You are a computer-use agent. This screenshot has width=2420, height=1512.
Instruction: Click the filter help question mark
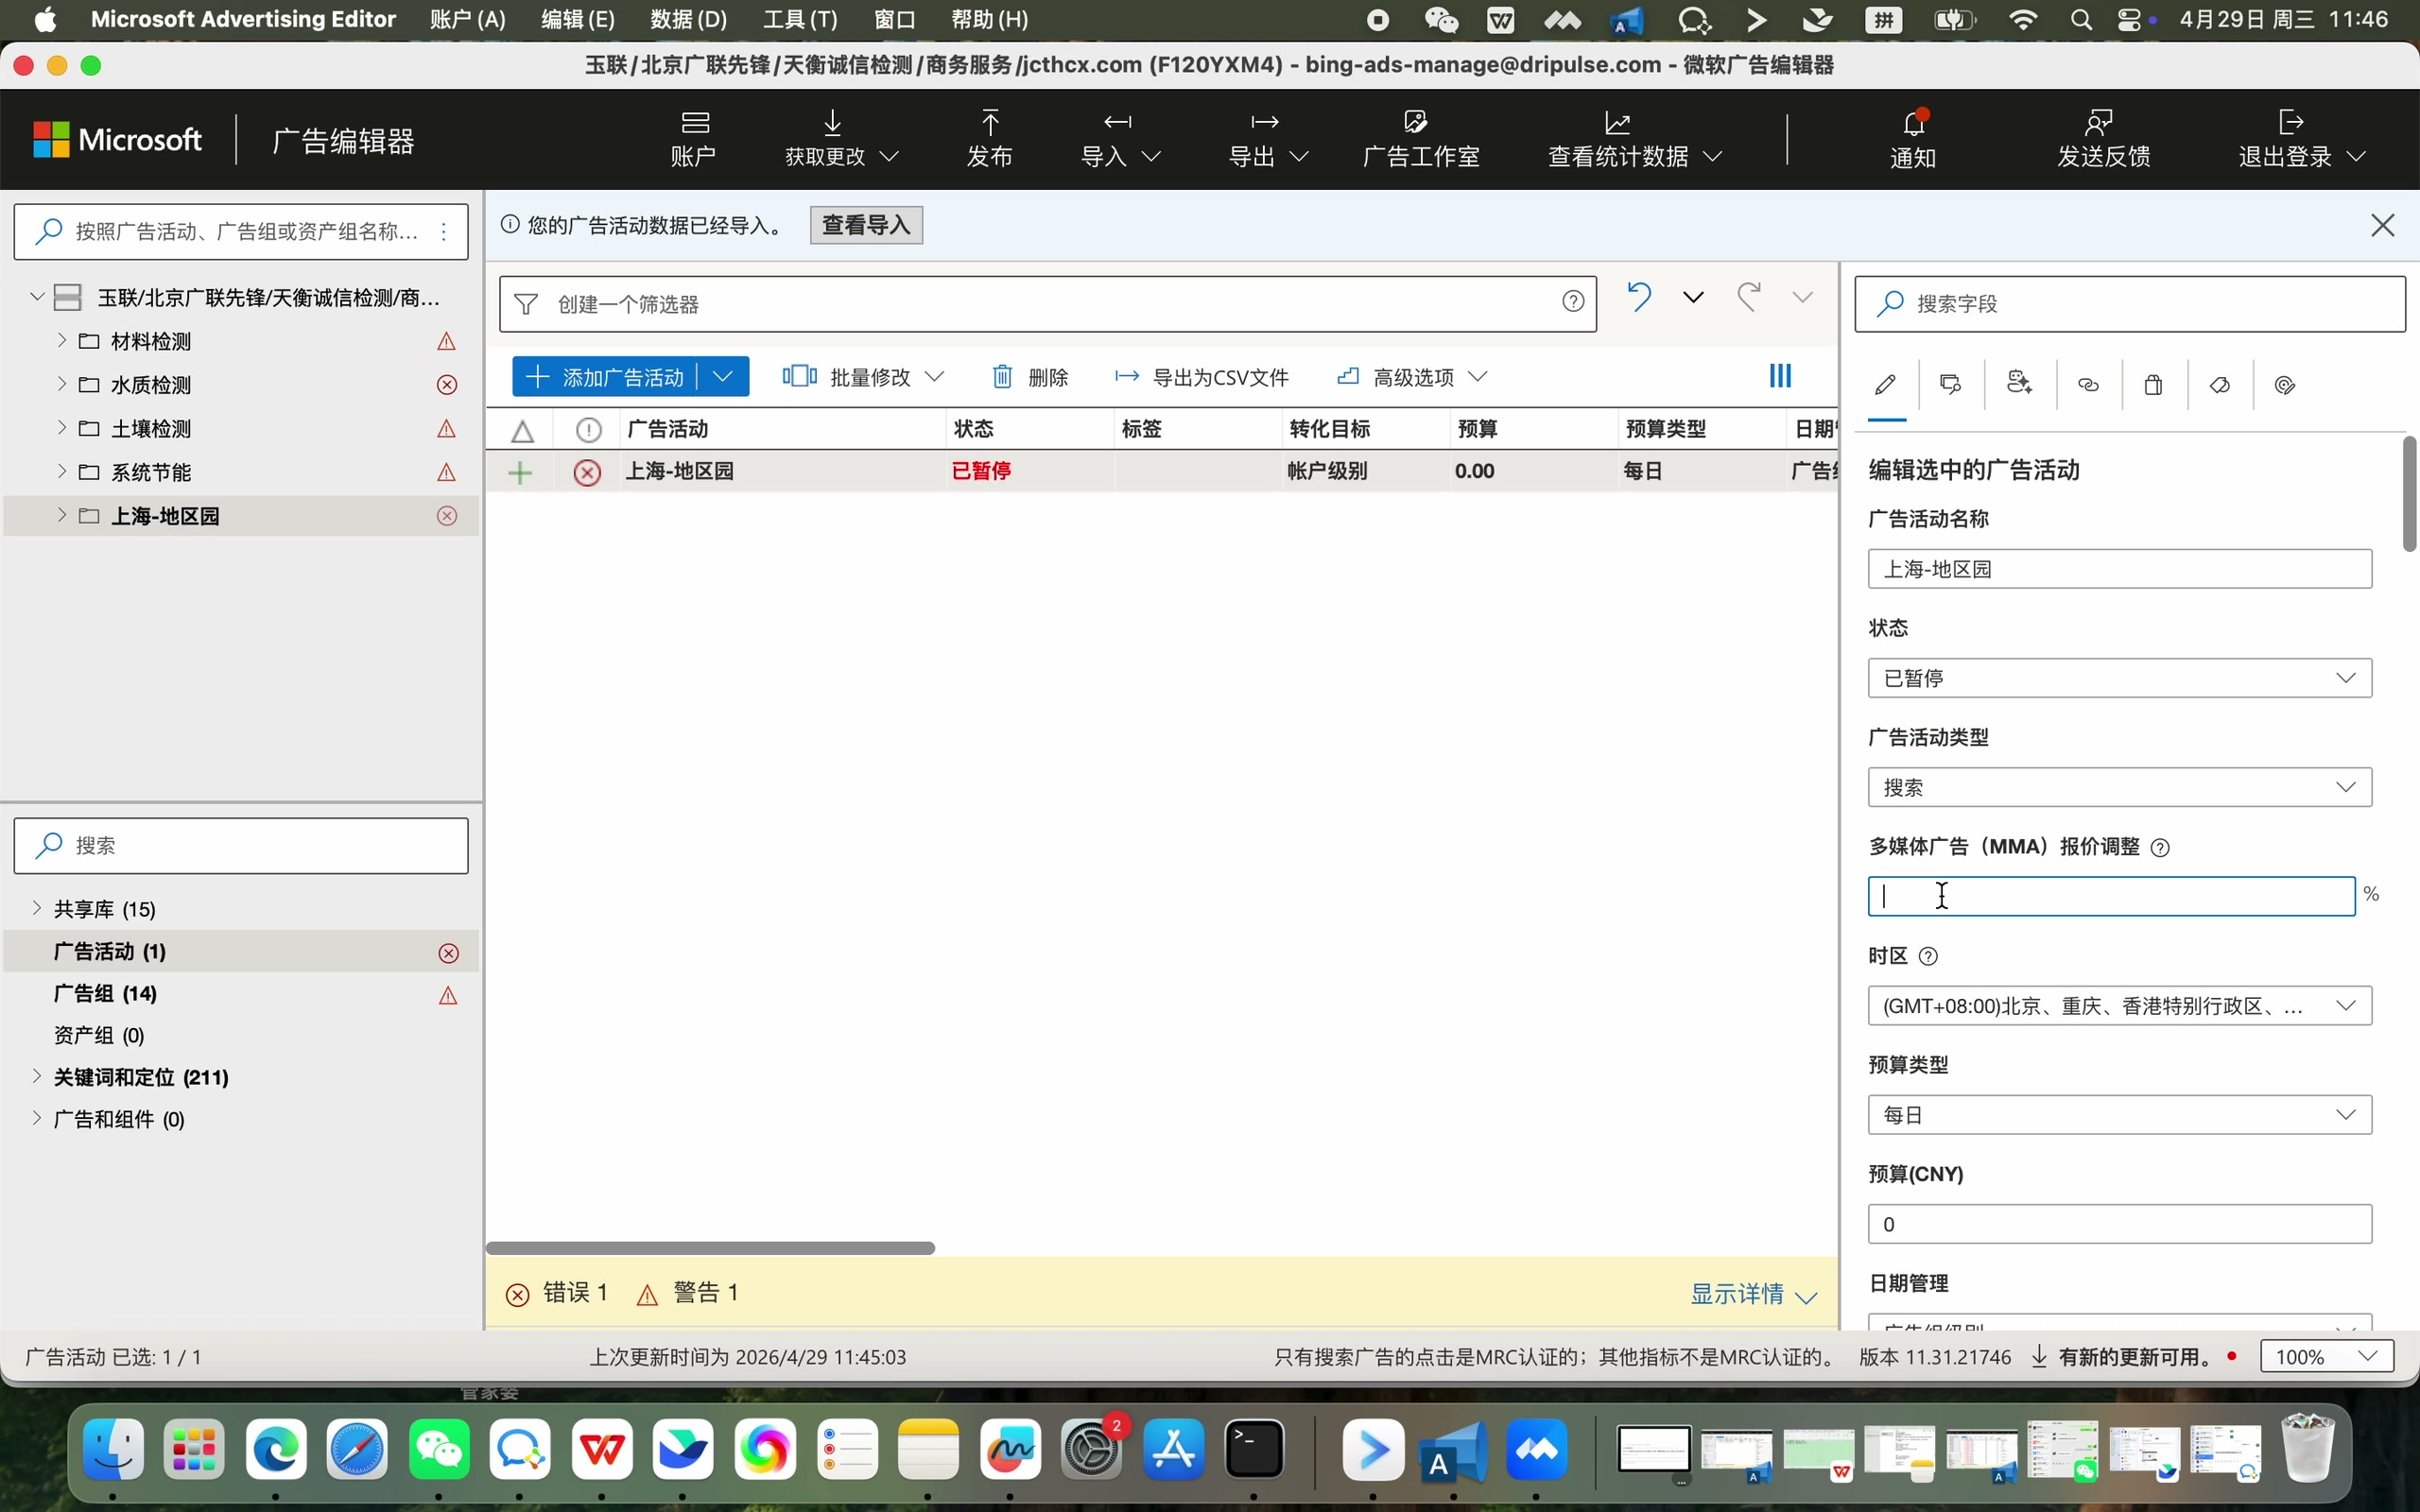tap(1573, 301)
